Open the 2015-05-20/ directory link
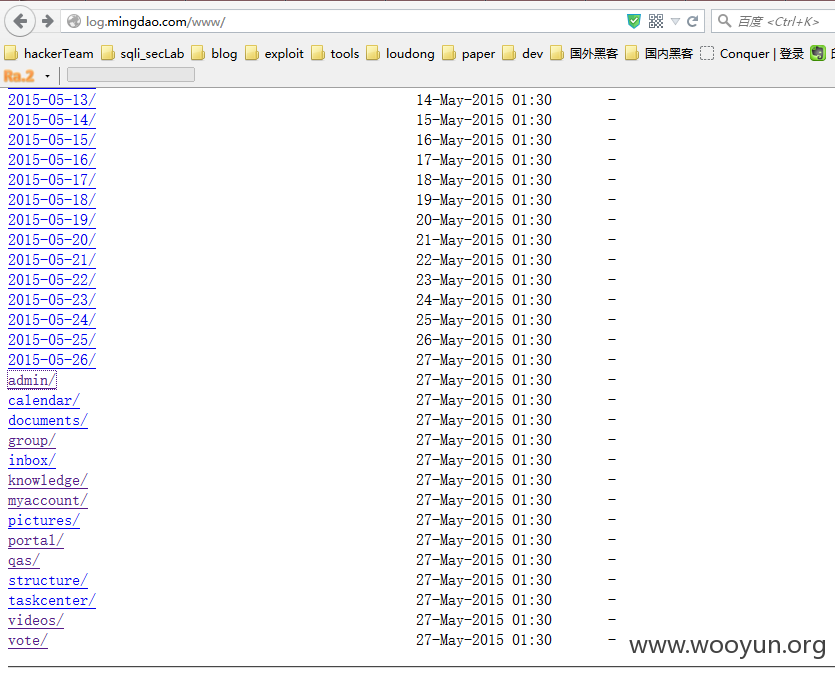Viewport: 835px width, 674px height. click(x=52, y=240)
